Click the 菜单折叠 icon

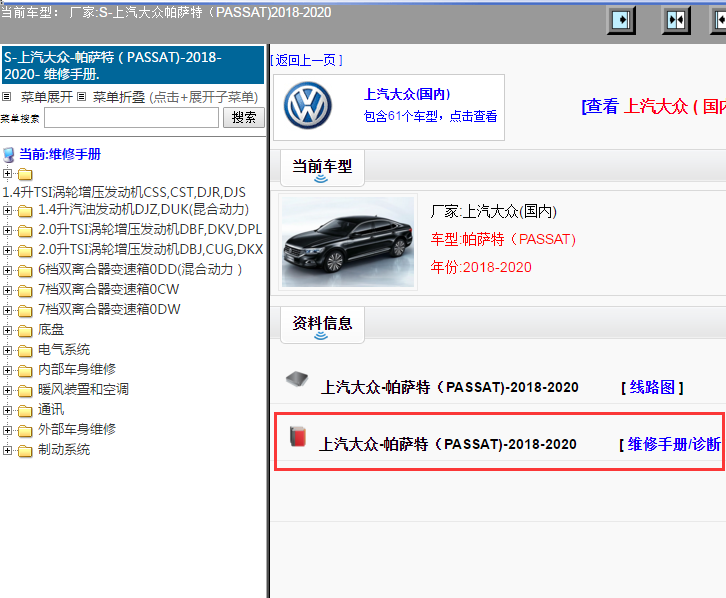click(x=81, y=97)
